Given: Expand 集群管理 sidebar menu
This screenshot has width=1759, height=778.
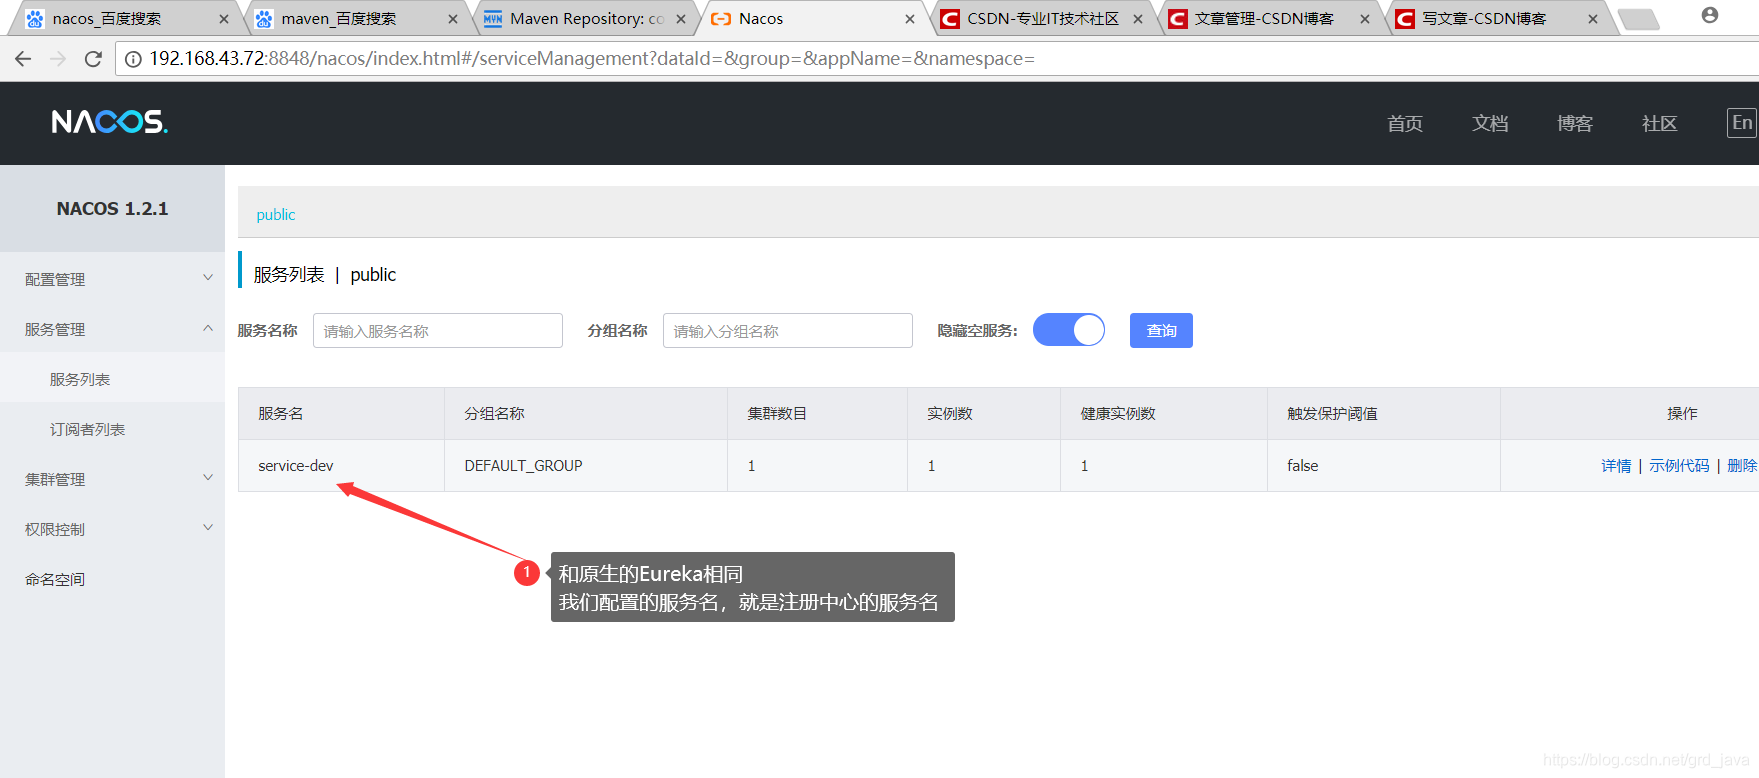Looking at the screenshot, I should point(112,479).
